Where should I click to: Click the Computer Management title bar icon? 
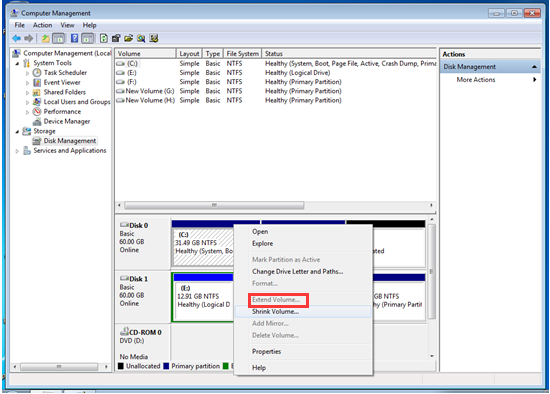click(x=14, y=13)
